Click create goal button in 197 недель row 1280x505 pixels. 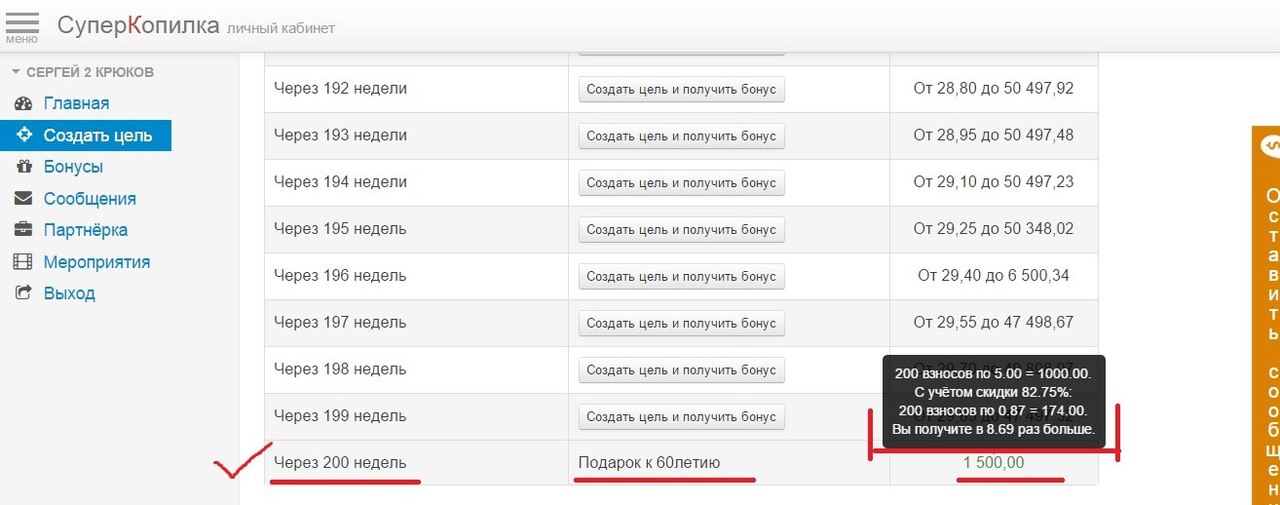pos(681,323)
